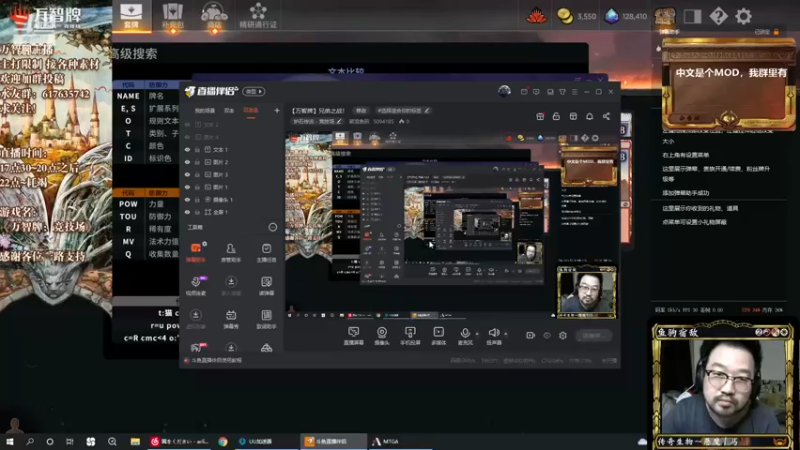Add a new scene with the plus button
Screen dimensions: 800x450
tap(277, 110)
